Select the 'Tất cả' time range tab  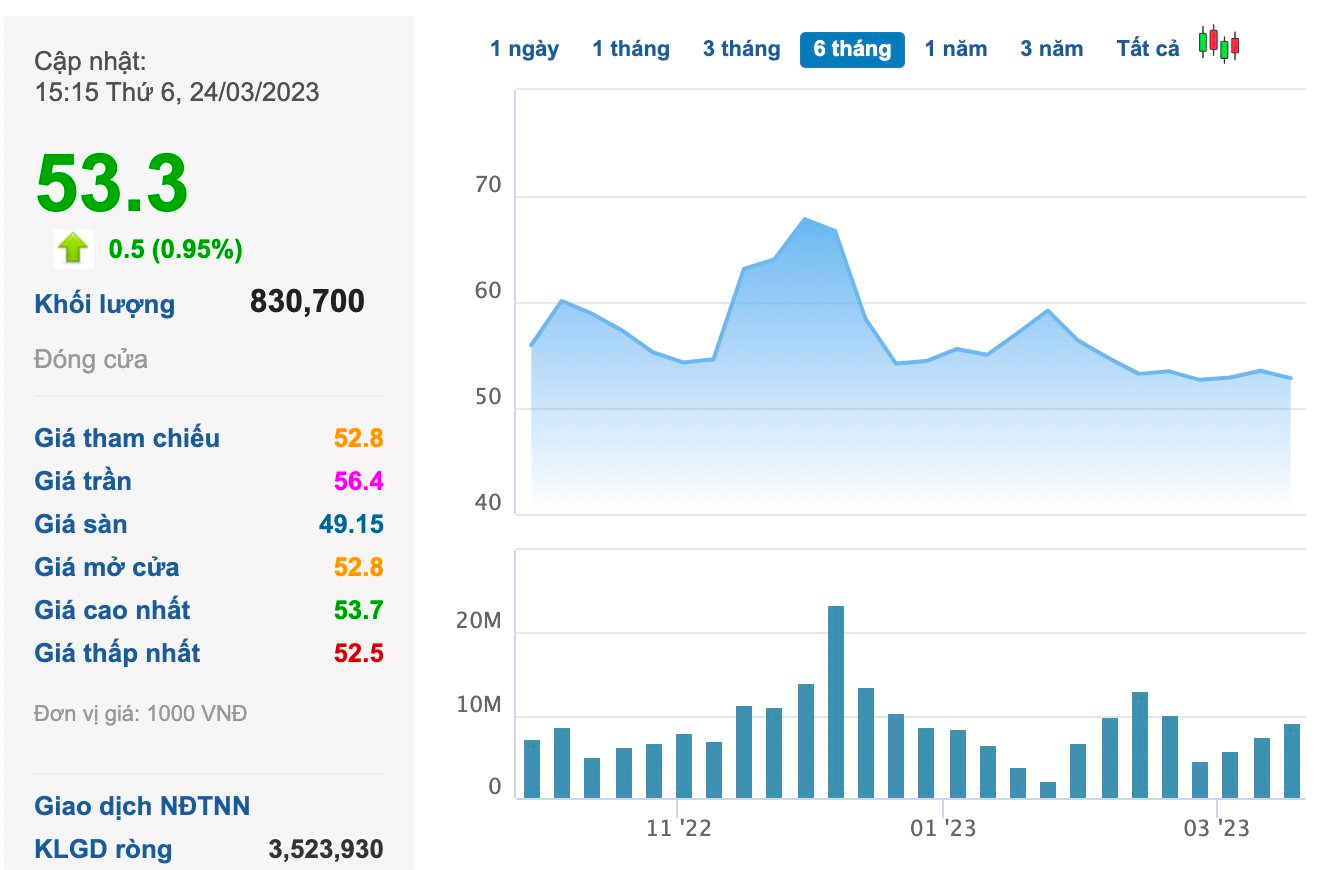tap(1148, 49)
